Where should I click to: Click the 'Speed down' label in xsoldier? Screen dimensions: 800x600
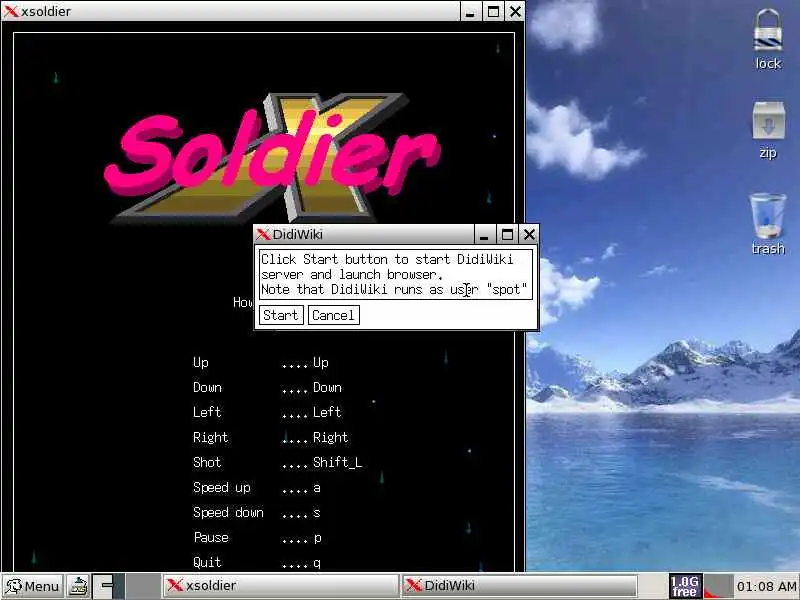(228, 512)
